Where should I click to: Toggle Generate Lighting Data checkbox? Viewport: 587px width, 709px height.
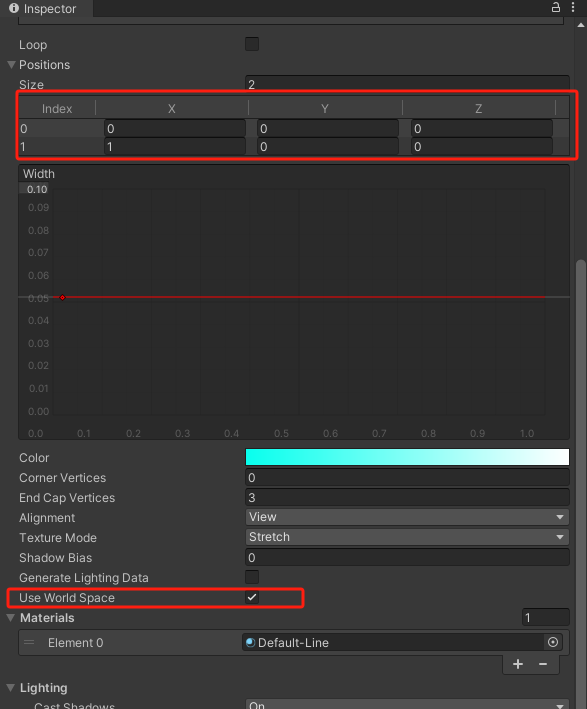coord(252,577)
